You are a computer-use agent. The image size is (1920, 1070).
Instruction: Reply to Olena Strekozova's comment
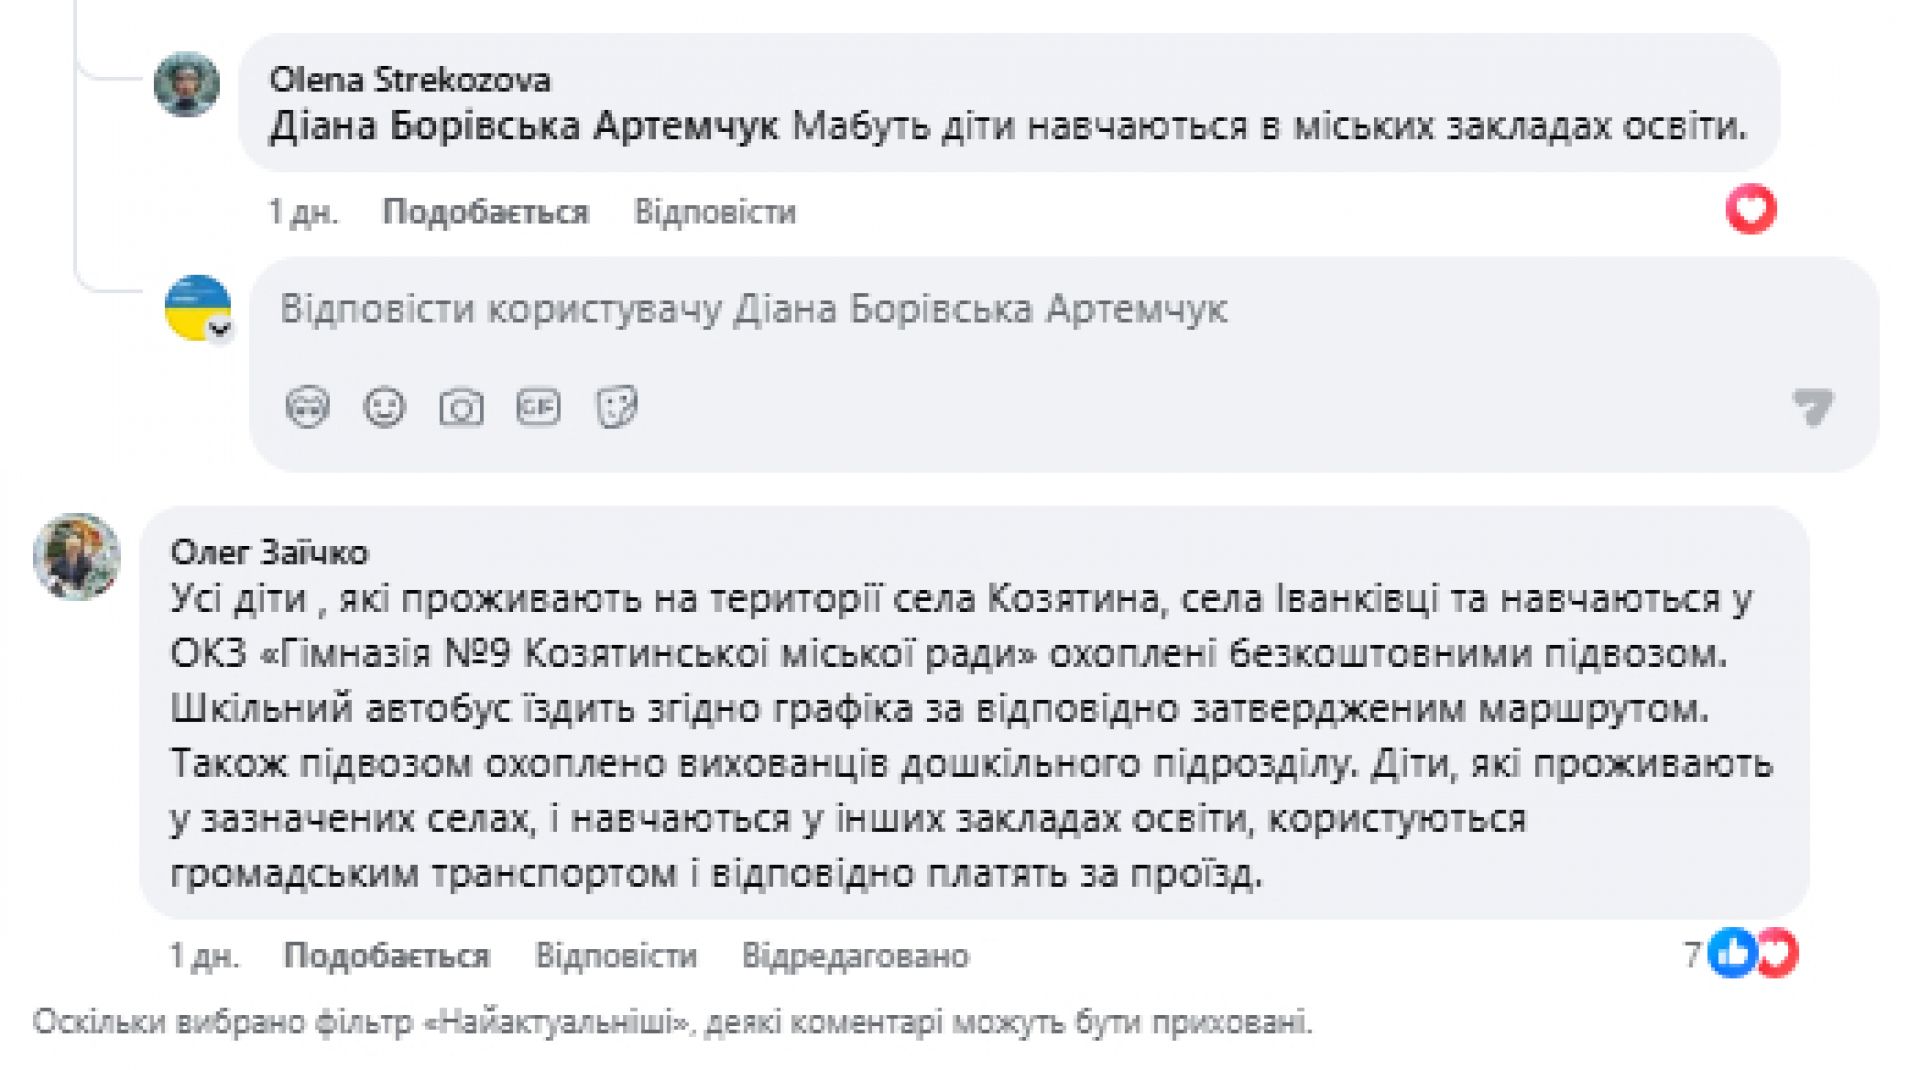(714, 212)
